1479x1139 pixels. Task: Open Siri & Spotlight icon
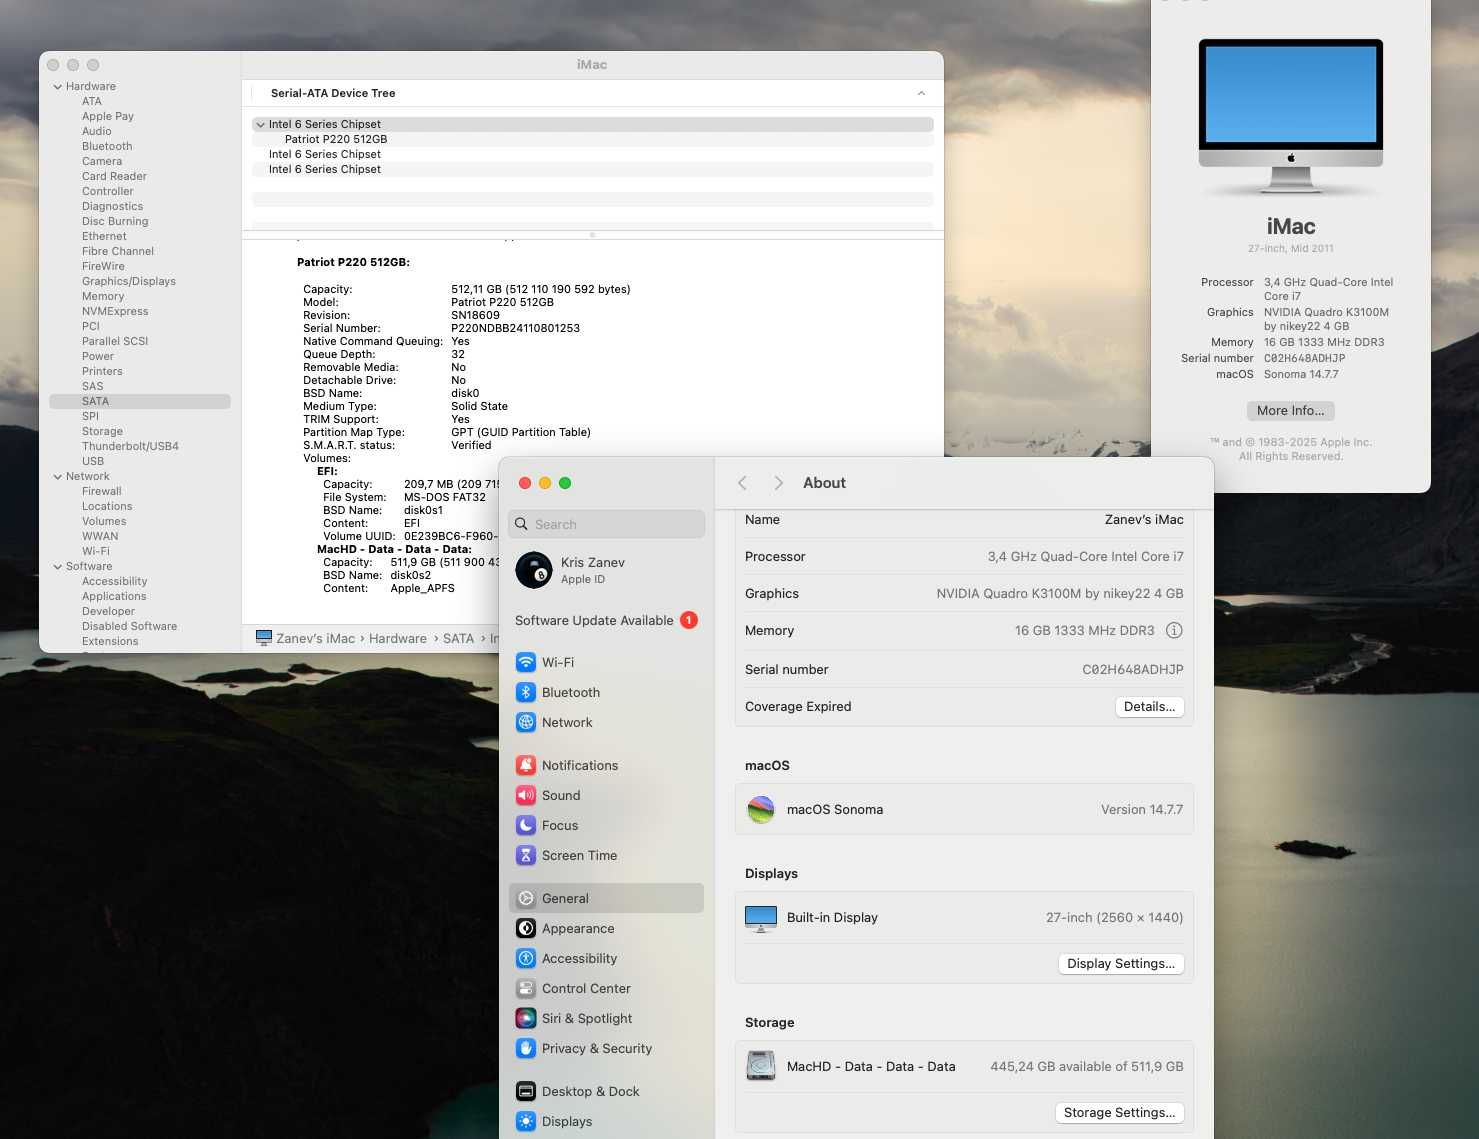click(526, 1018)
